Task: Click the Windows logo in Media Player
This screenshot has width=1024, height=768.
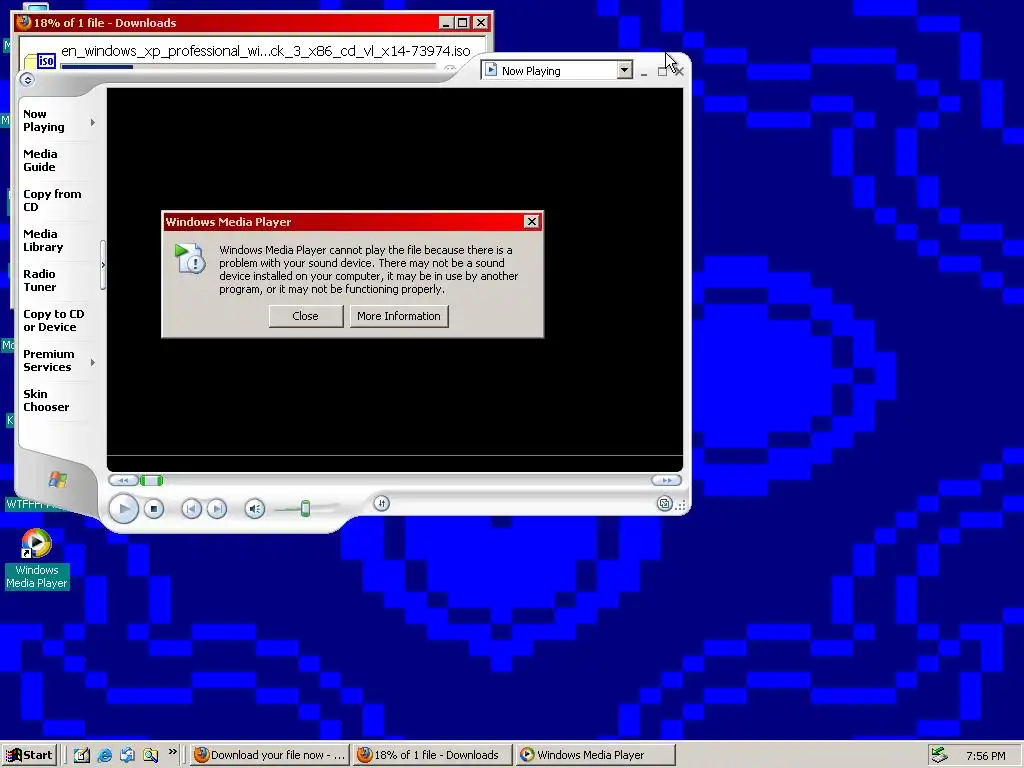Action: point(57,480)
